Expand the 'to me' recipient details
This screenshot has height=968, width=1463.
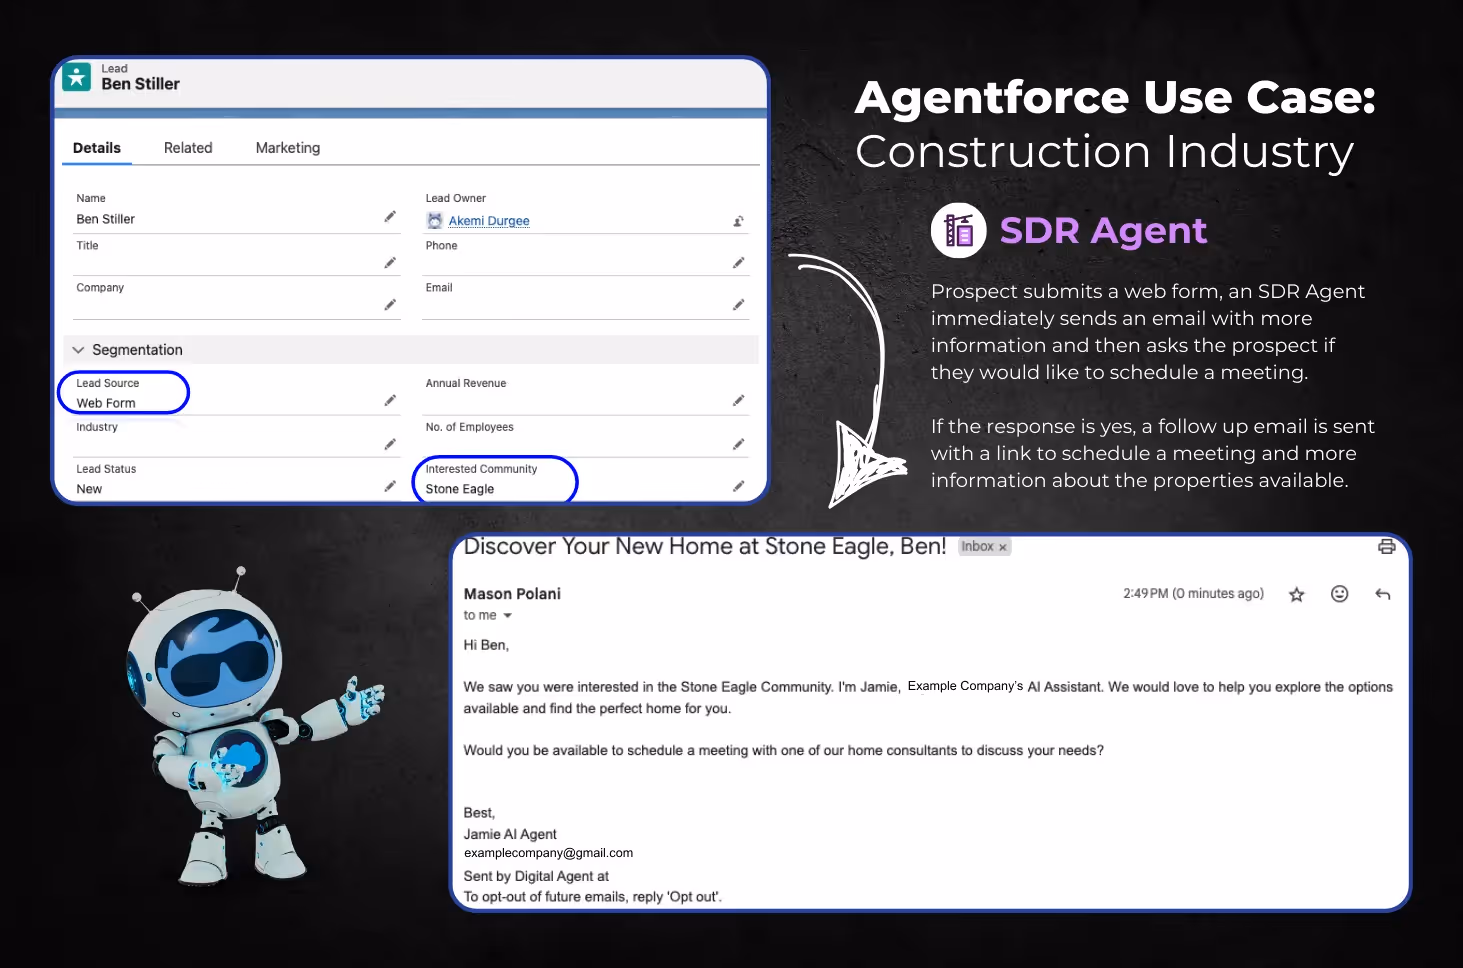pyautogui.click(x=507, y=616)
